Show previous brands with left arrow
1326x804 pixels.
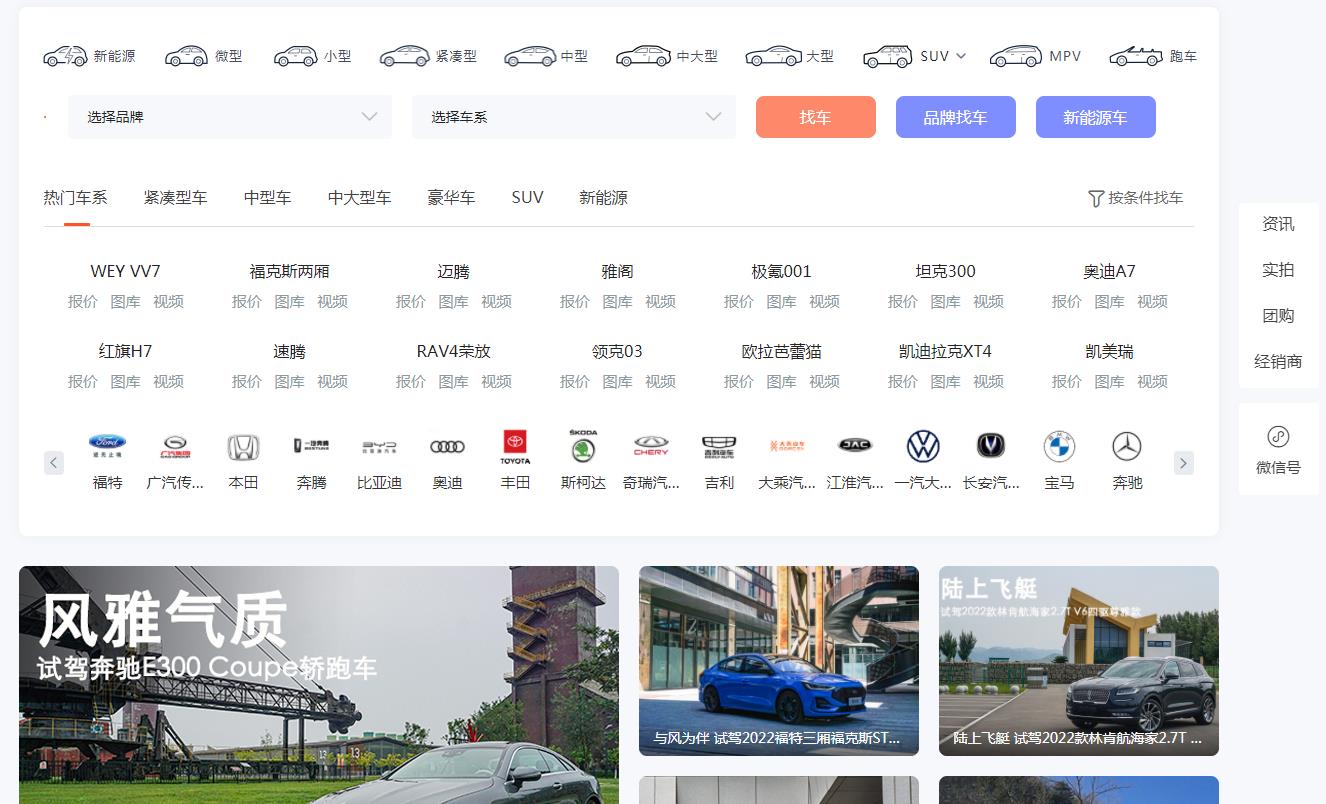click(54, 463)
